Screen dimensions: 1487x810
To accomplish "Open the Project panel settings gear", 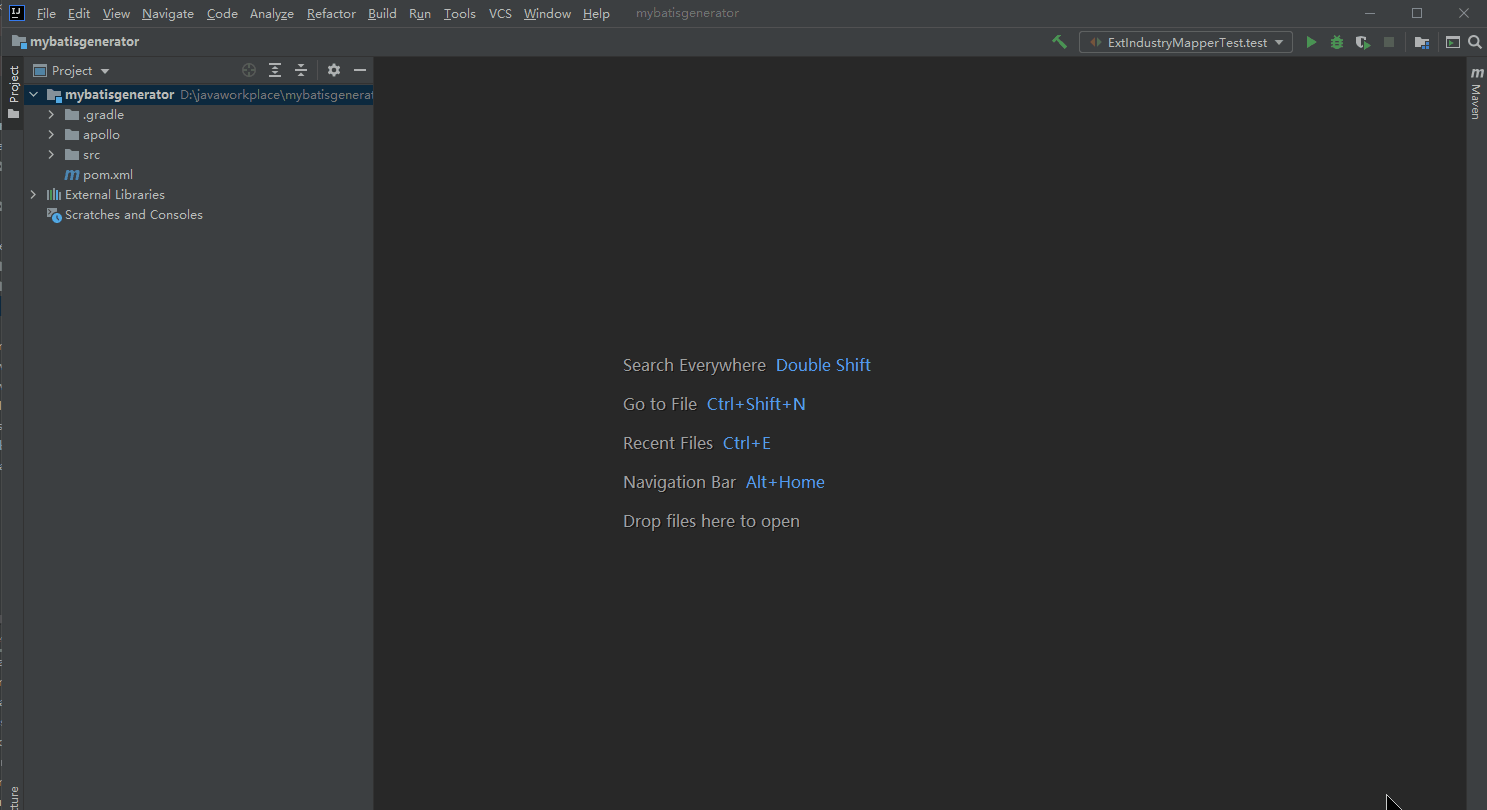I will point(333,70).
